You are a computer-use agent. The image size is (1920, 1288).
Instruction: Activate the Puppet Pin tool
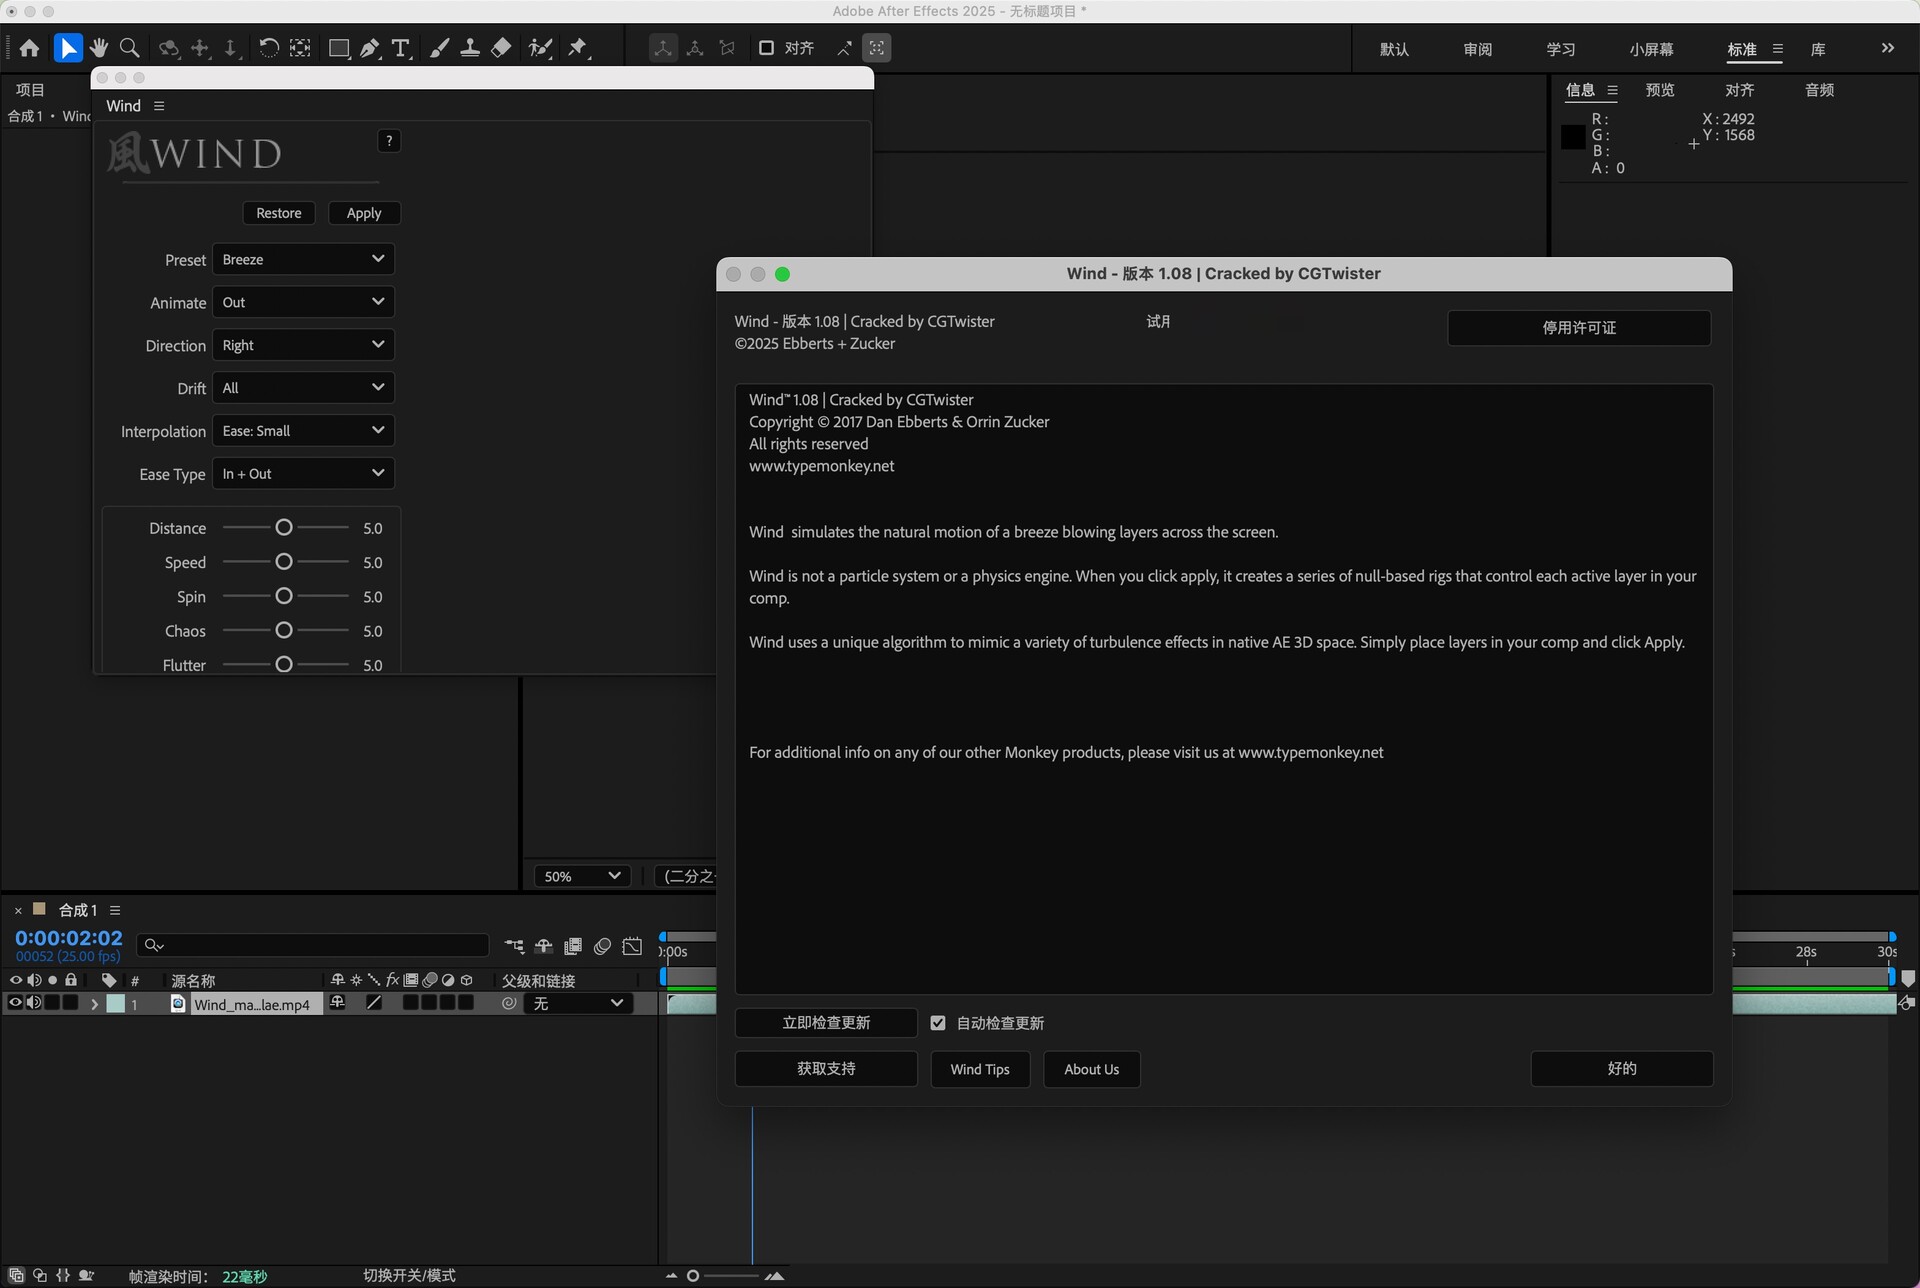click(578, 48)
